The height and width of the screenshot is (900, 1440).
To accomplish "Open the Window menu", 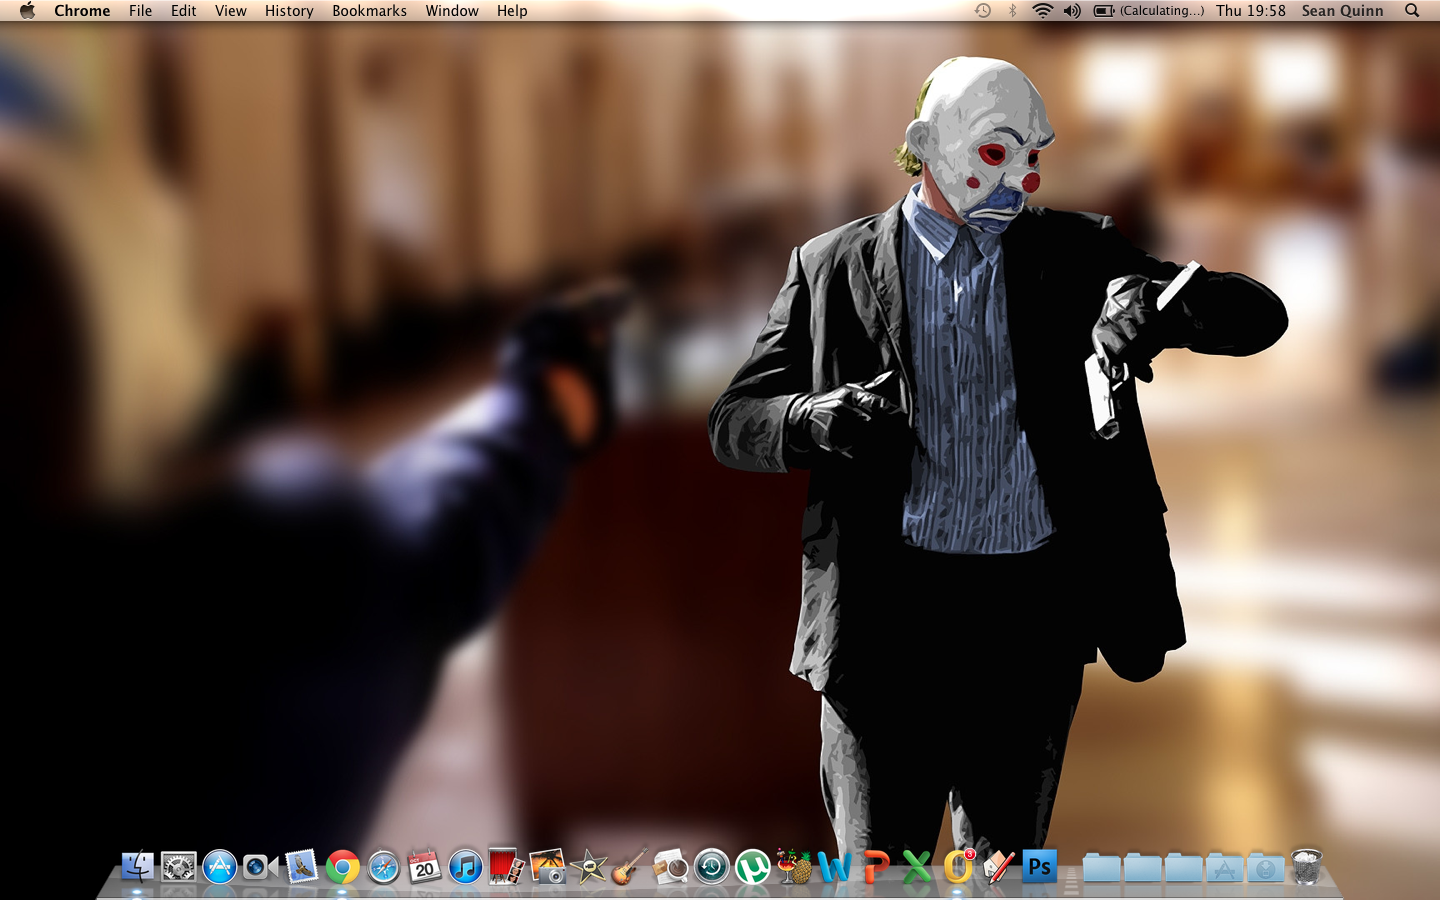I will click(452, 11).
